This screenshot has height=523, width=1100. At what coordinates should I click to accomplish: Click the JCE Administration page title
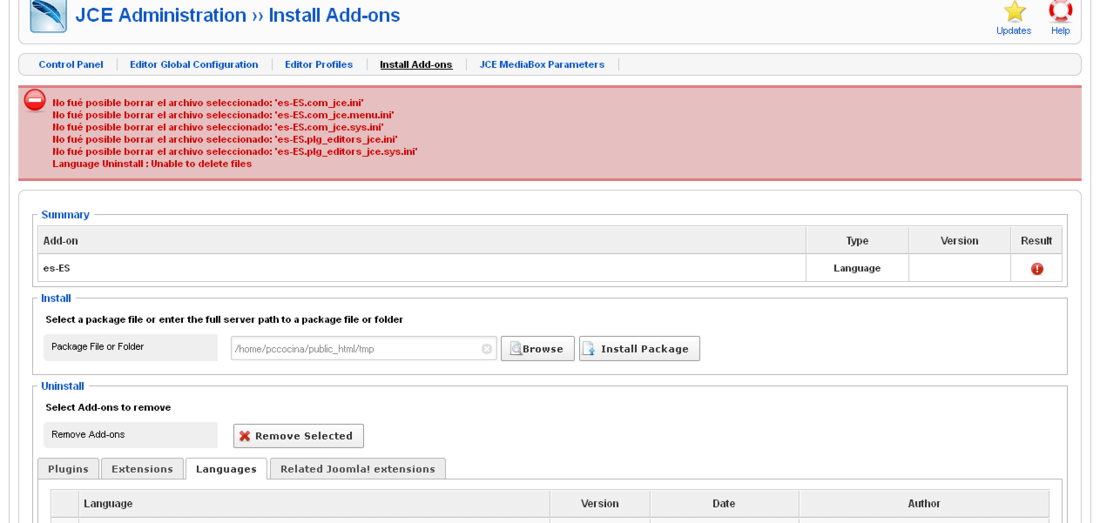coord(238,15)
